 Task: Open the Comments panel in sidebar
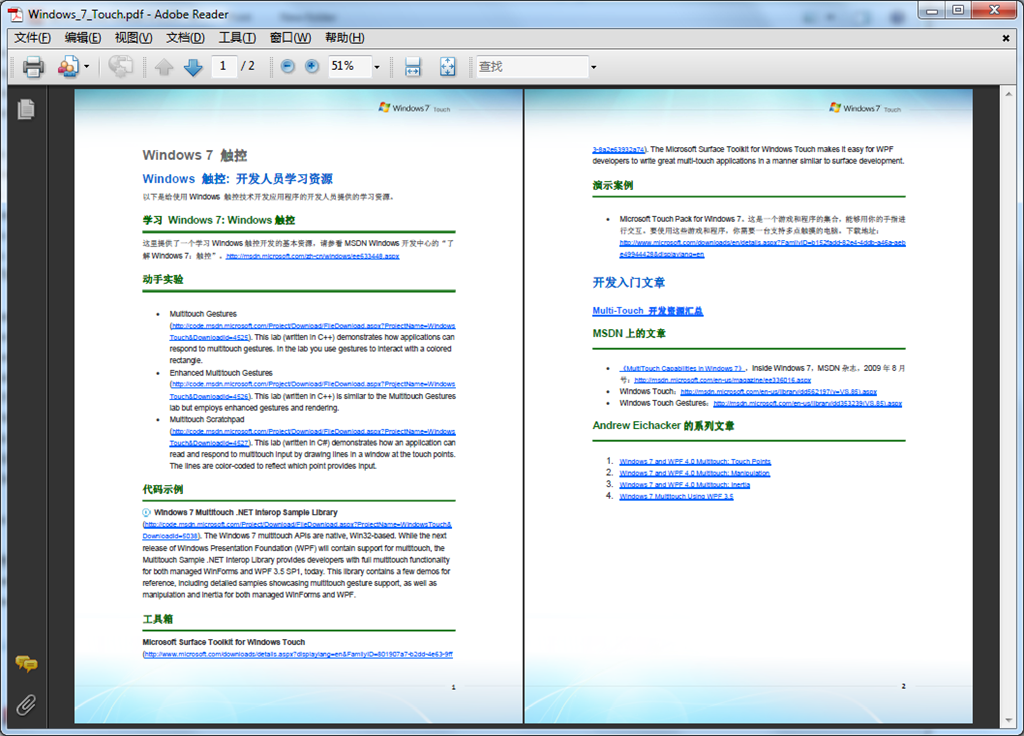[26, 664]
